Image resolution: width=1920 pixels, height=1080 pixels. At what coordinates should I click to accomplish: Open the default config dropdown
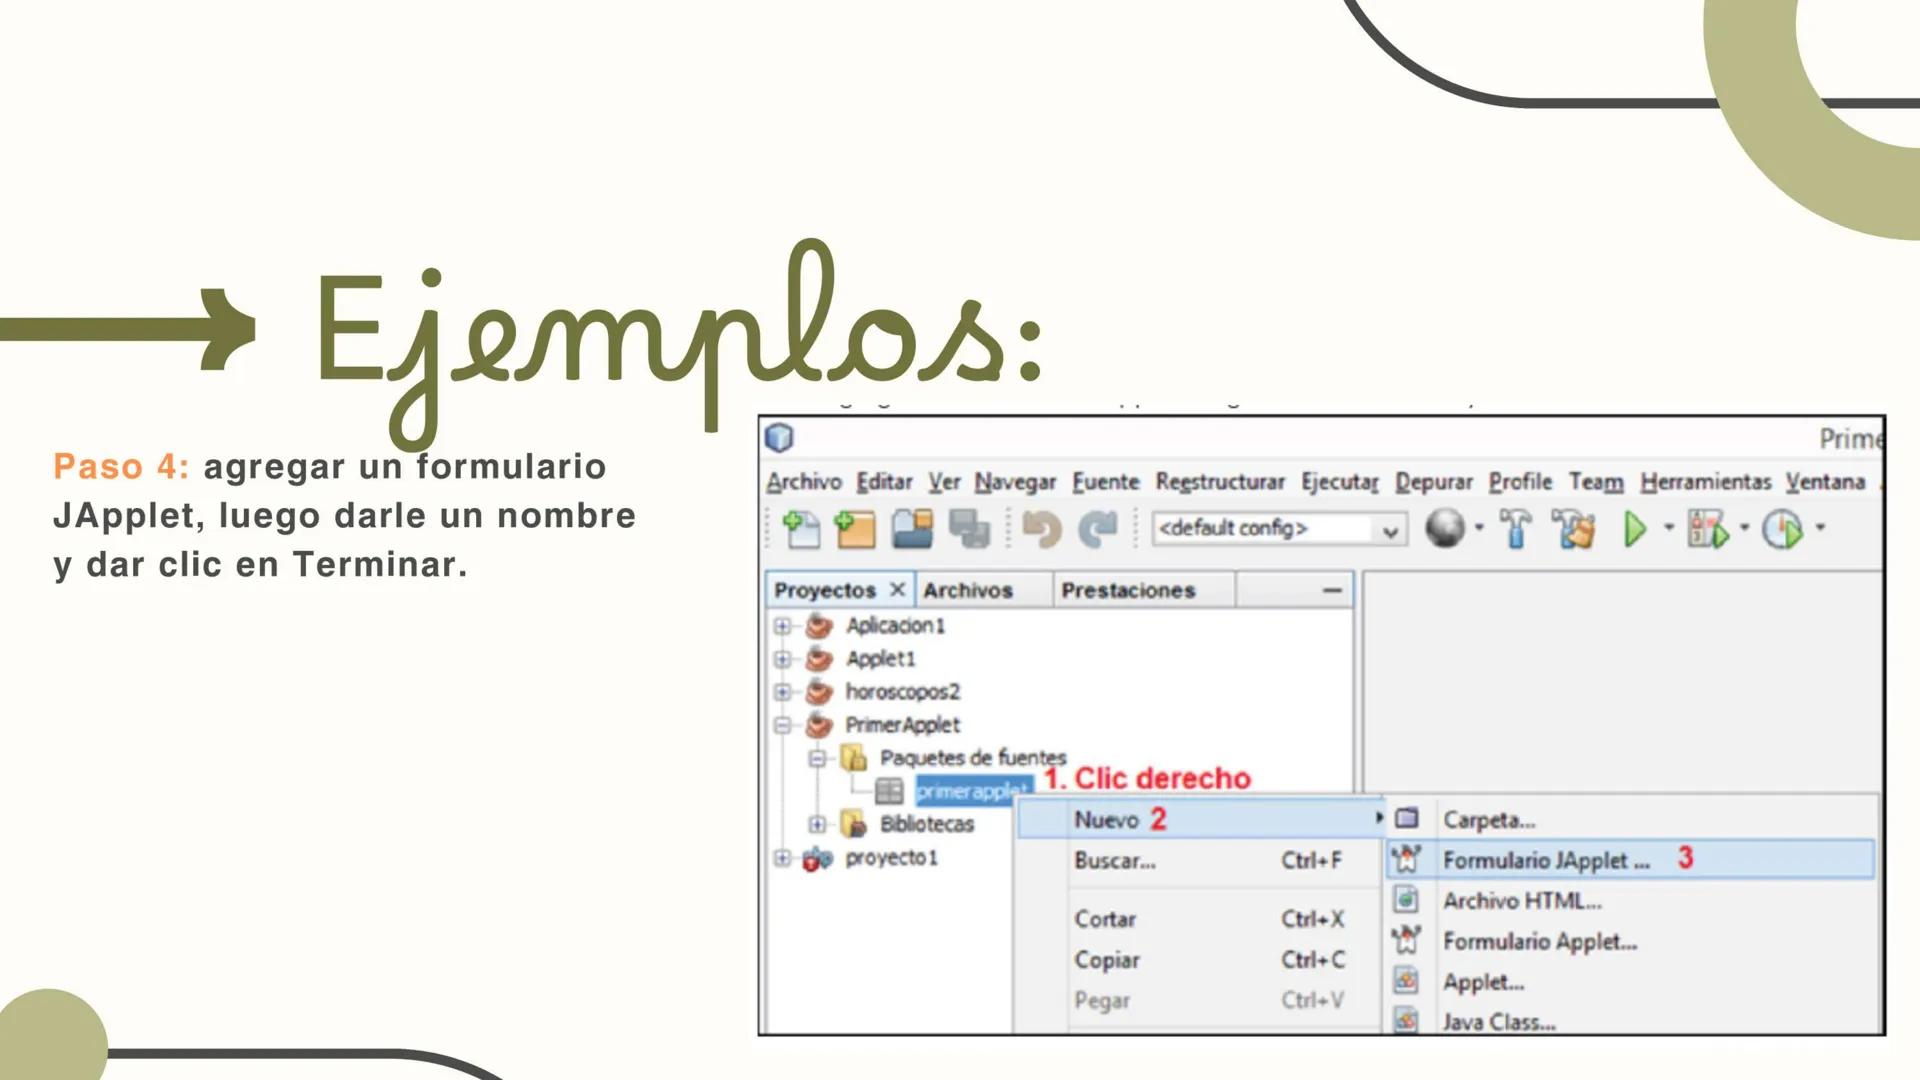pos(1390,531)
